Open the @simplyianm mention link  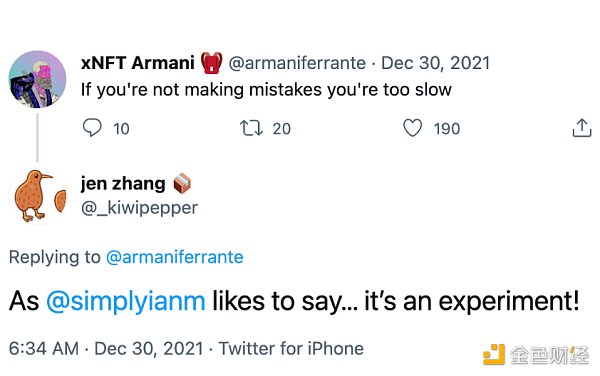pos(126,301)
